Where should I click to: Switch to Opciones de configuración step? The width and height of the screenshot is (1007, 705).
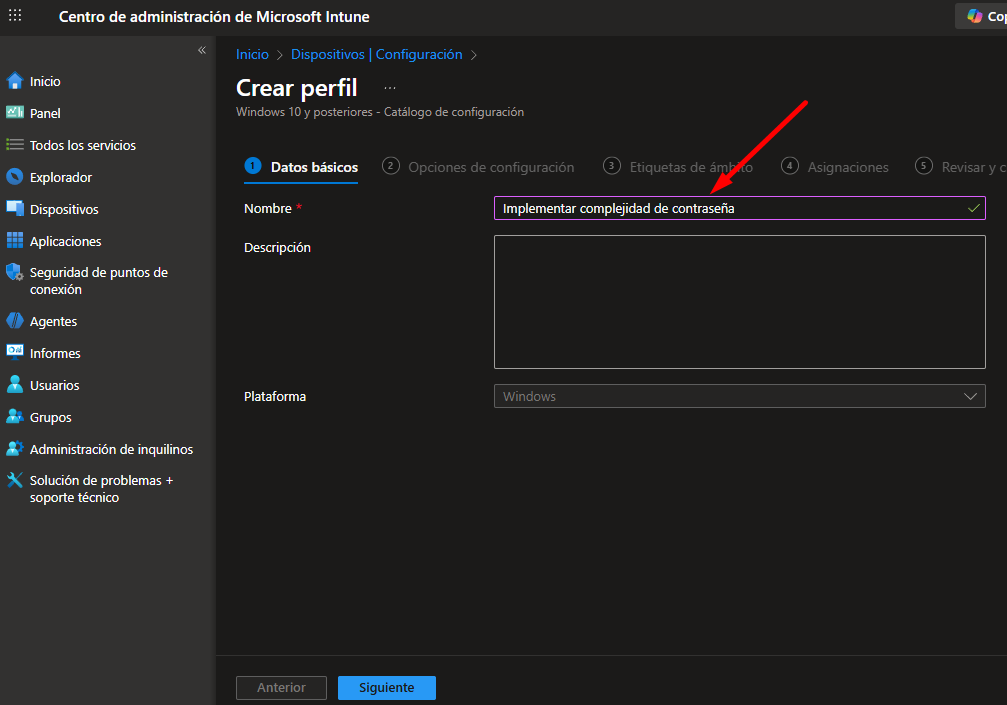point(490,167)
